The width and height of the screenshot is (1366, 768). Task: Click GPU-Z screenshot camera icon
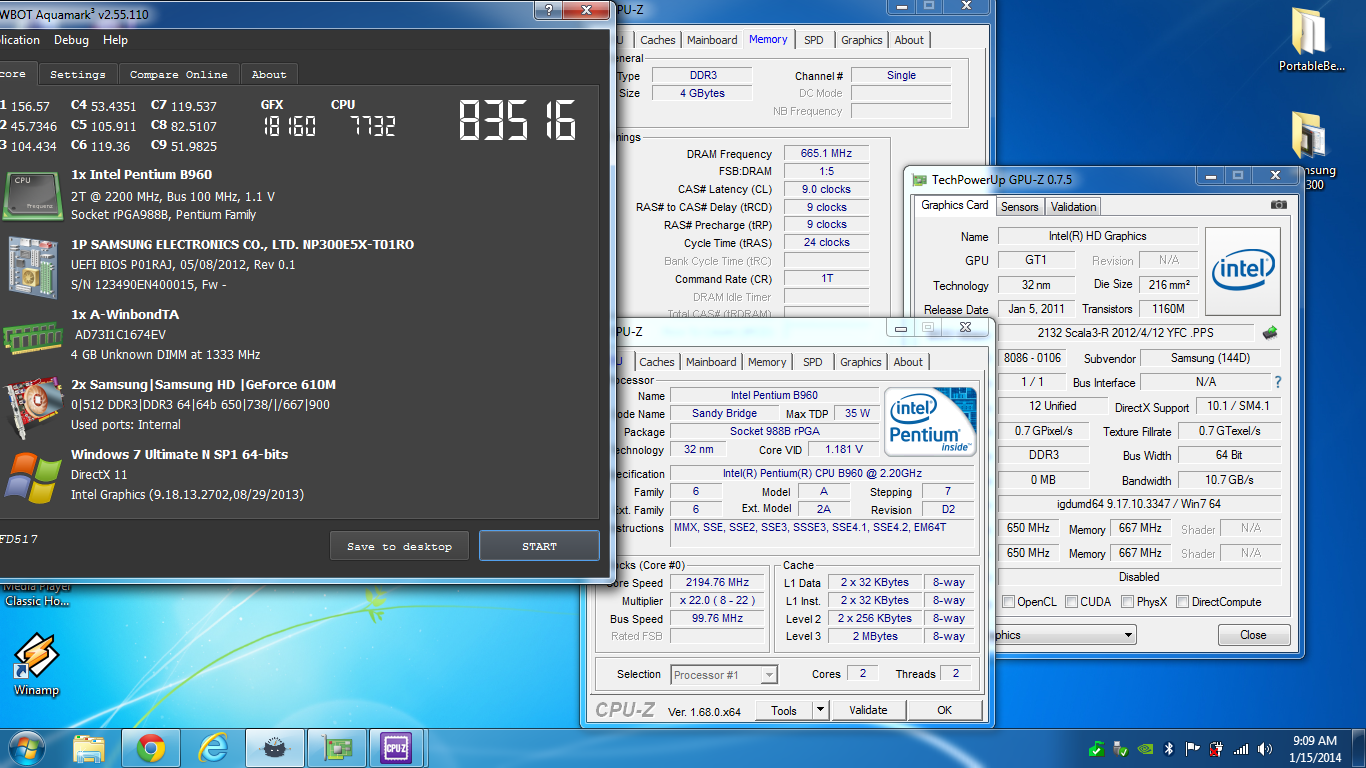pos(1278,205)
